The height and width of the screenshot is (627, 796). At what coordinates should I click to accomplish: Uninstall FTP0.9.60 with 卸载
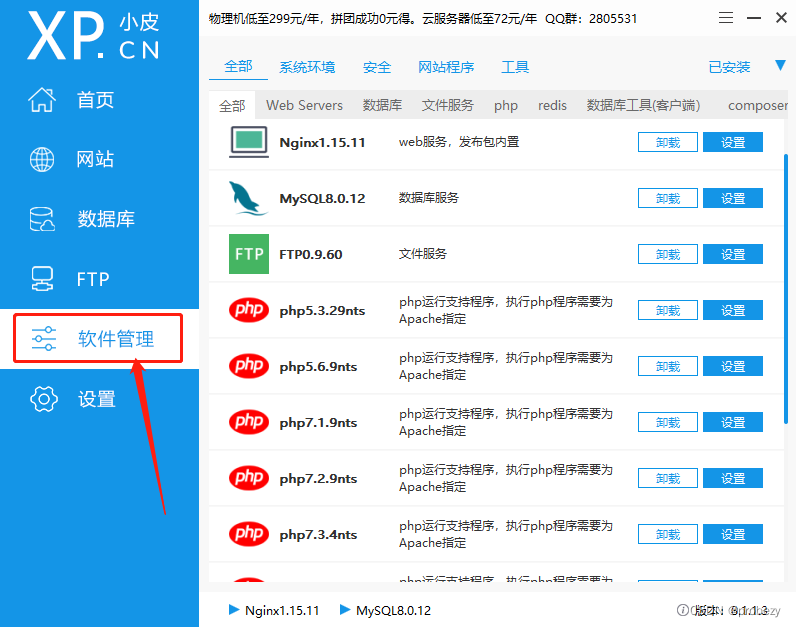point(668,254)
